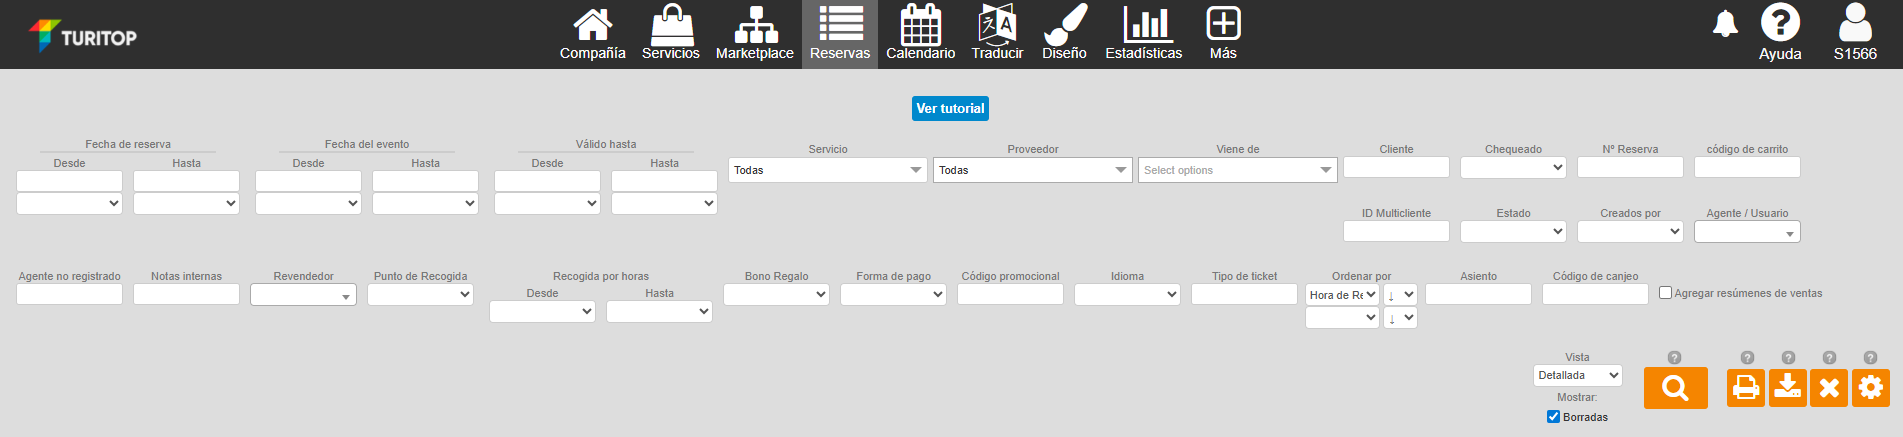This screenshot has height=437, width=1903.
Task: Open the Marketplace menu item
Action: click(x=754, y=32)
